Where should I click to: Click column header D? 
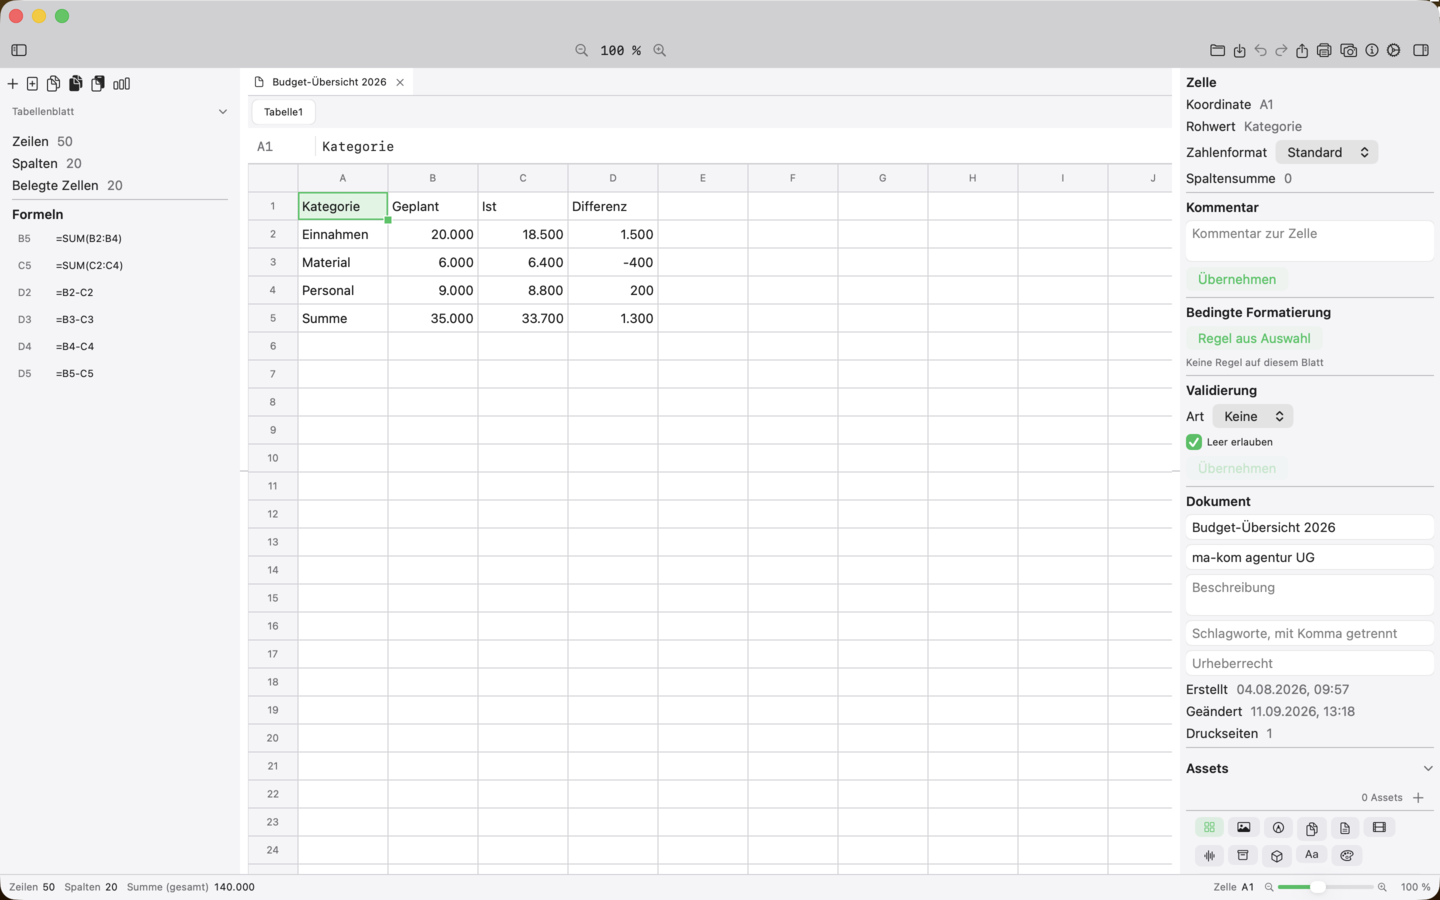613,178
